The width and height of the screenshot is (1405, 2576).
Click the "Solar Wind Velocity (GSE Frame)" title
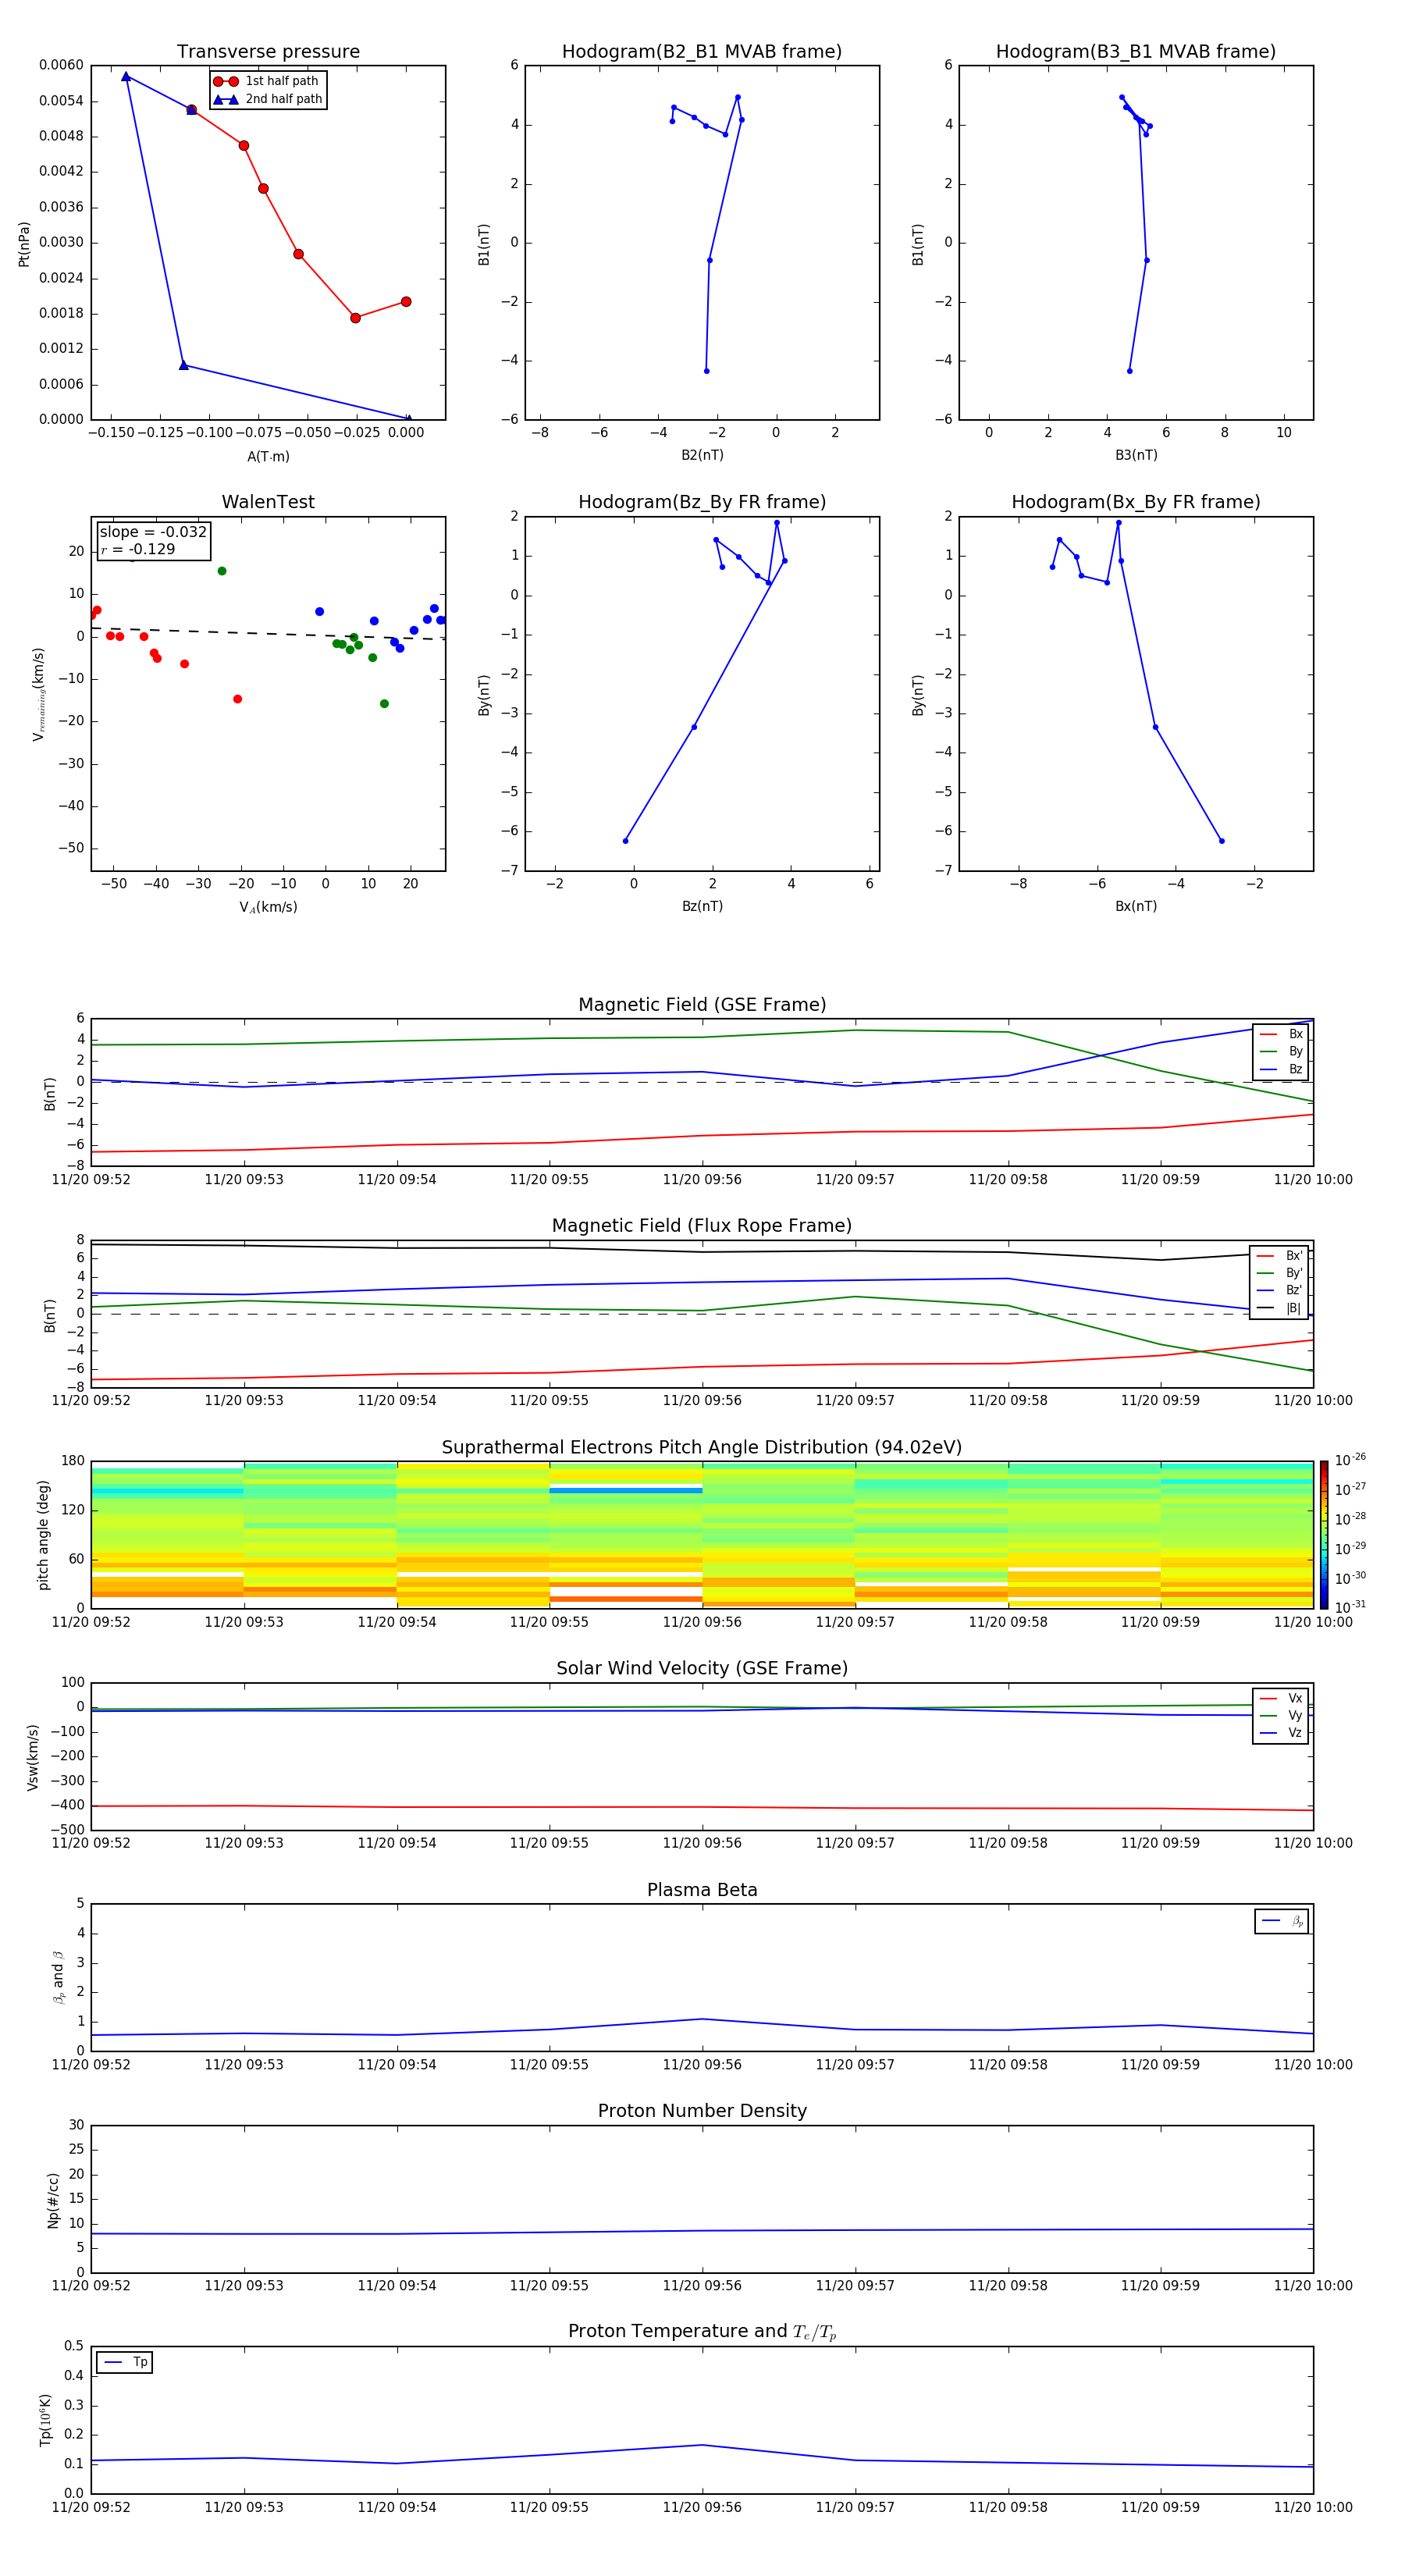click(x=702, y=1668)
